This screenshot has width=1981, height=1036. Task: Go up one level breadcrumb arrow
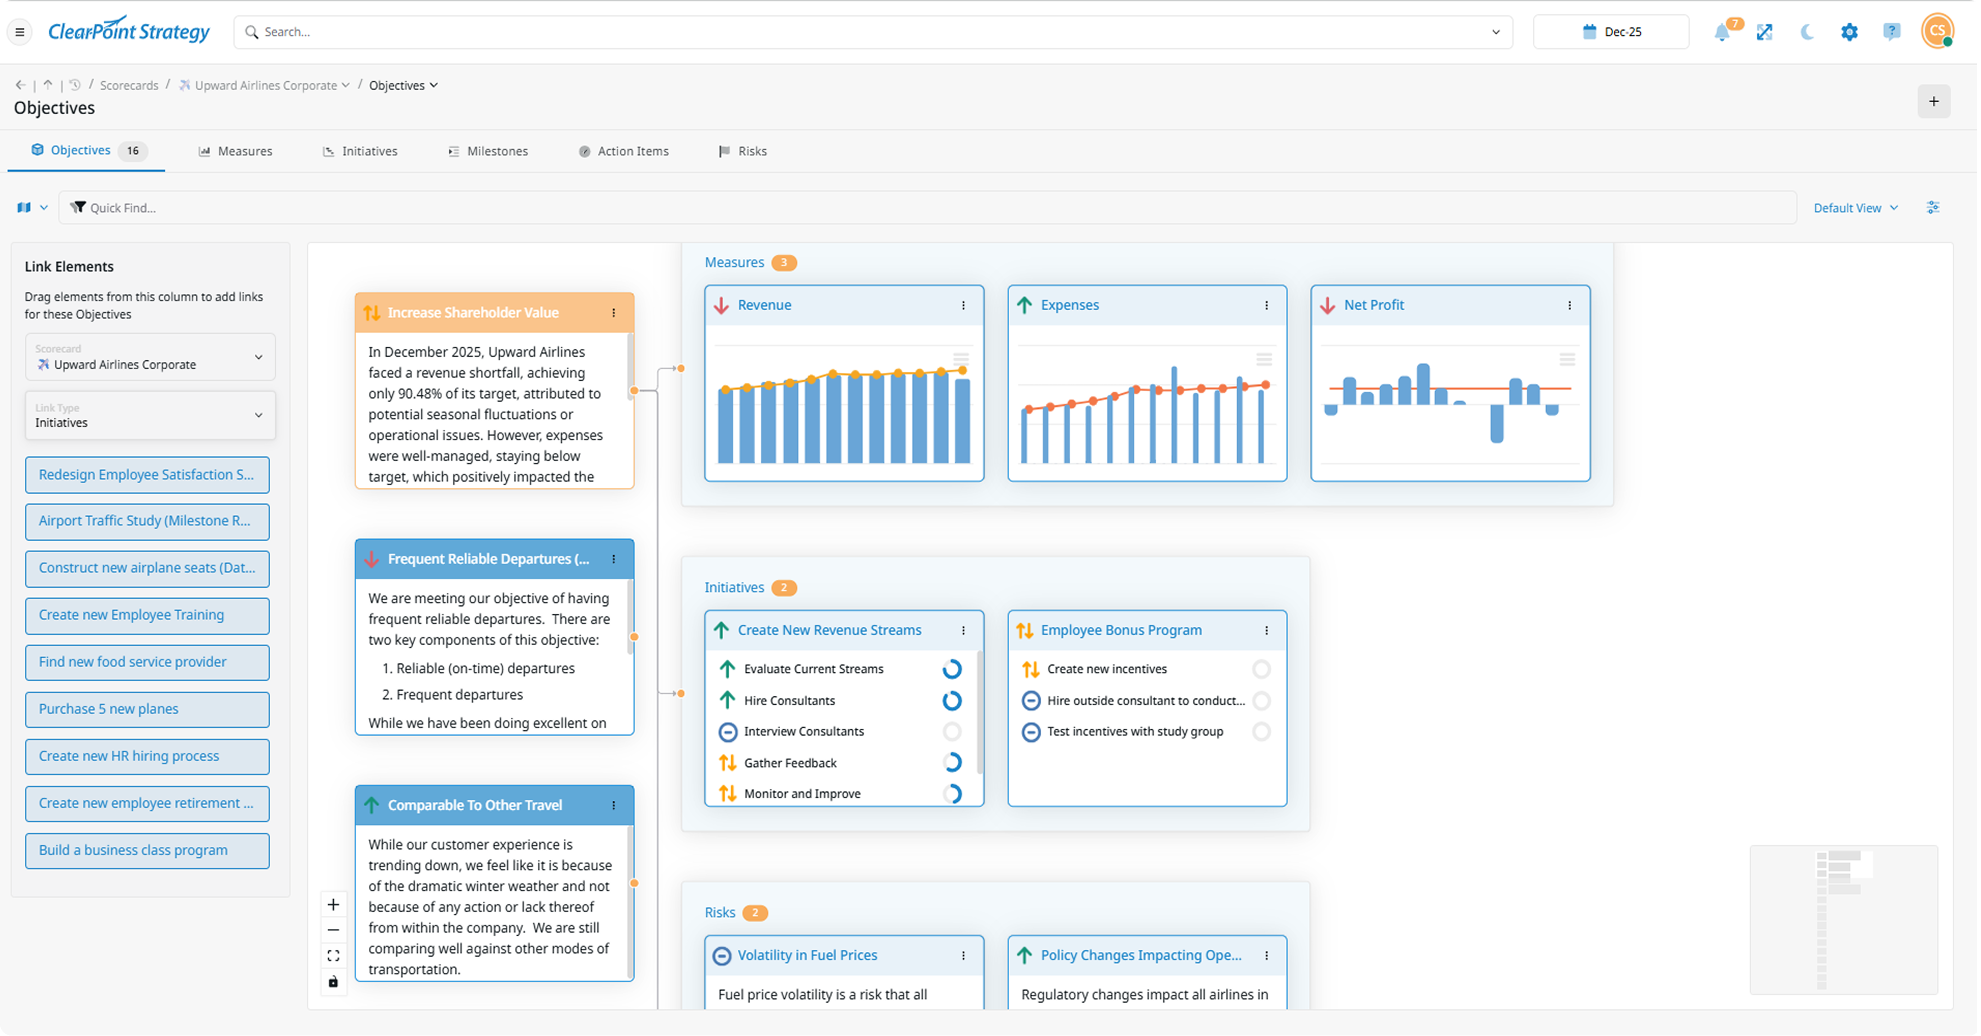pyautogui.click(x=47, y=85)
